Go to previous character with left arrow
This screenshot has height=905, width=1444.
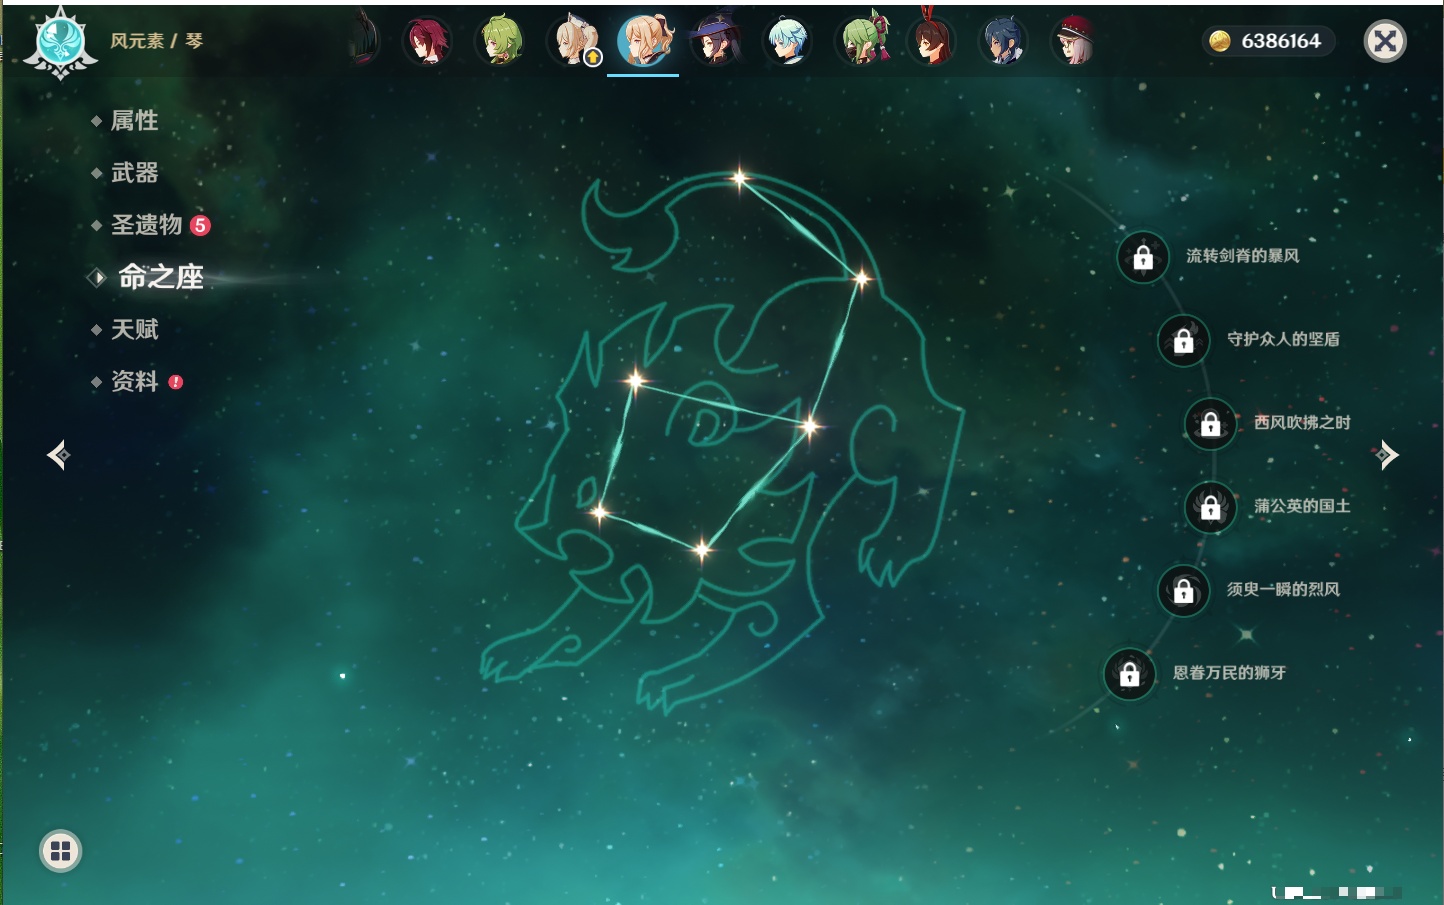coord(59,455)
